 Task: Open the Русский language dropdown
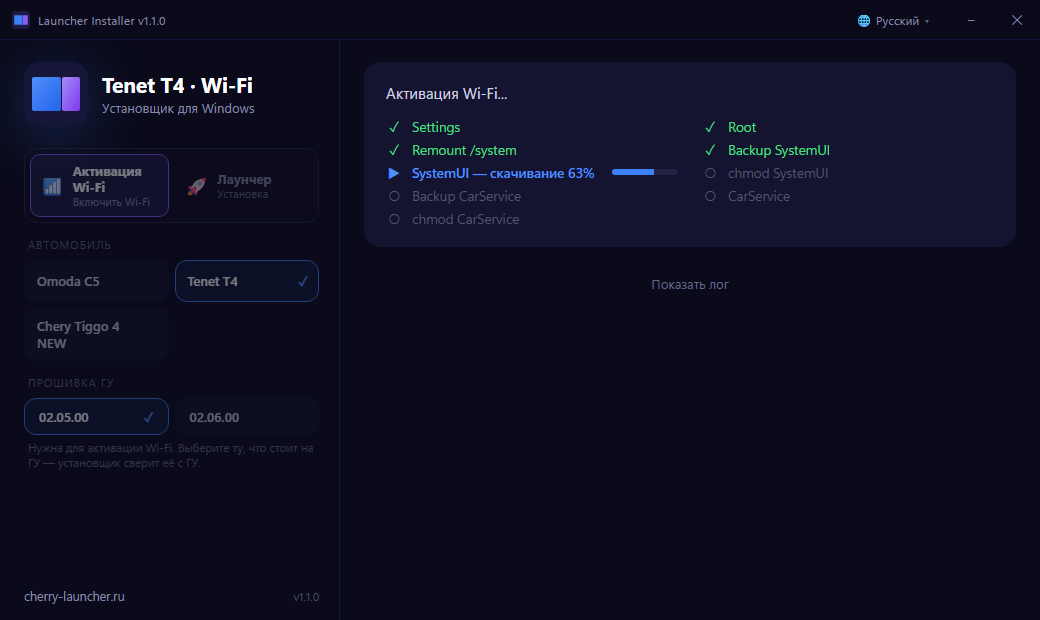(893, 21)
